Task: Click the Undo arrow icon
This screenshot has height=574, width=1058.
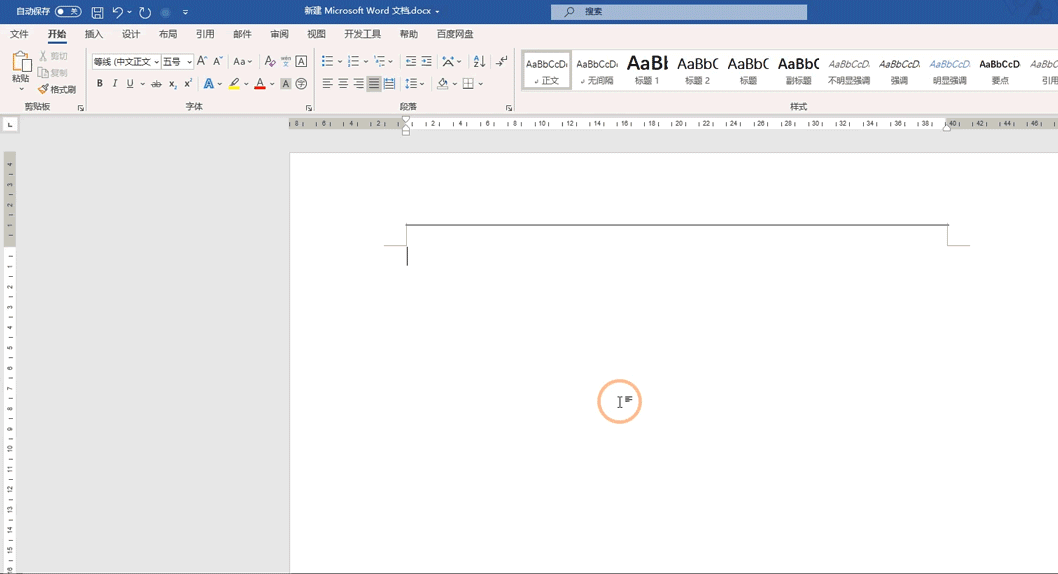Action: (117, 12)
